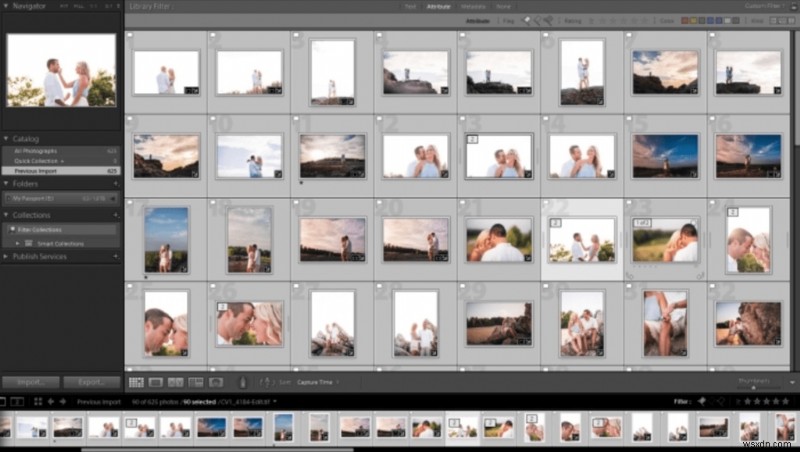800x452 pixels.
Task: Select the Text filter tab
Action: (410, 6)
